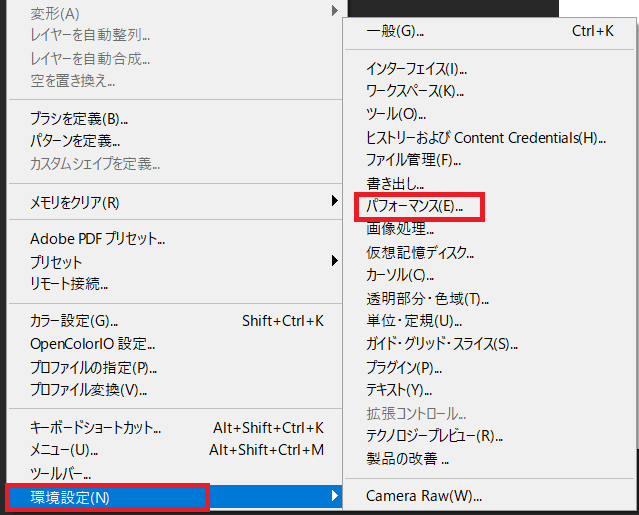
Task: Open カラー設定(G)... color settings
Action: [x=175, y=321]
